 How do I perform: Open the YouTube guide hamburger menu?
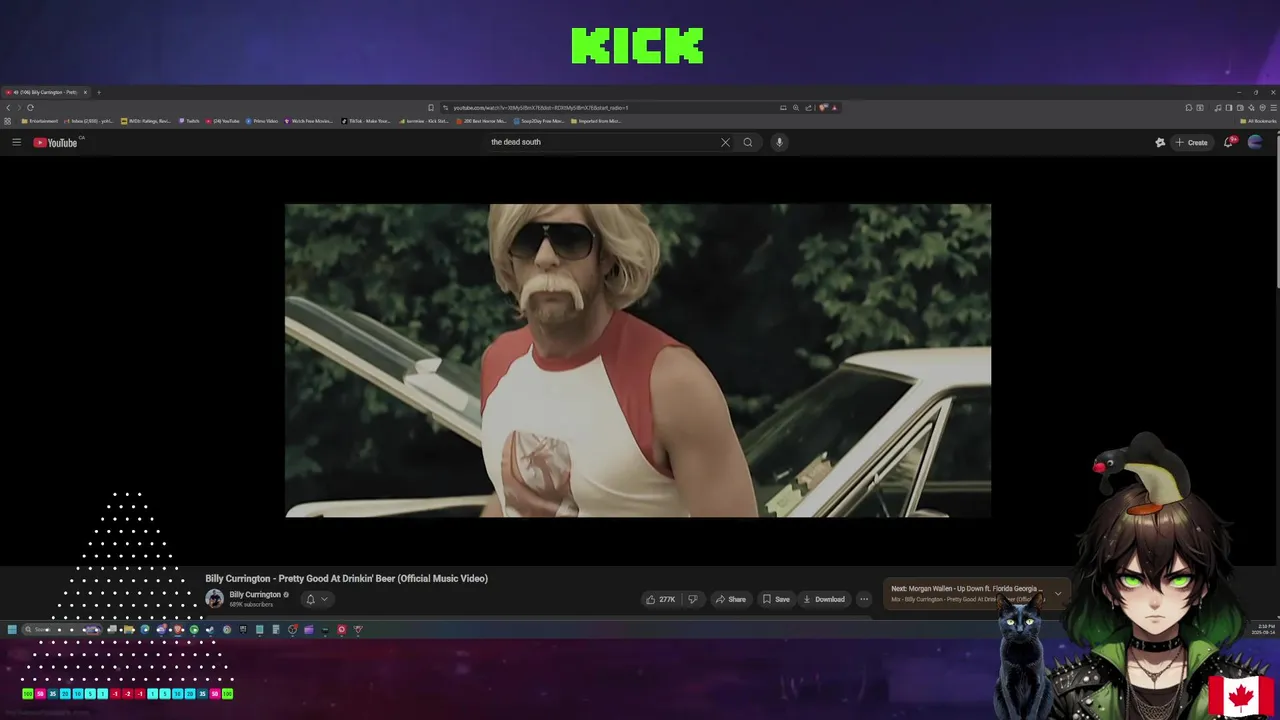point(16,142)
